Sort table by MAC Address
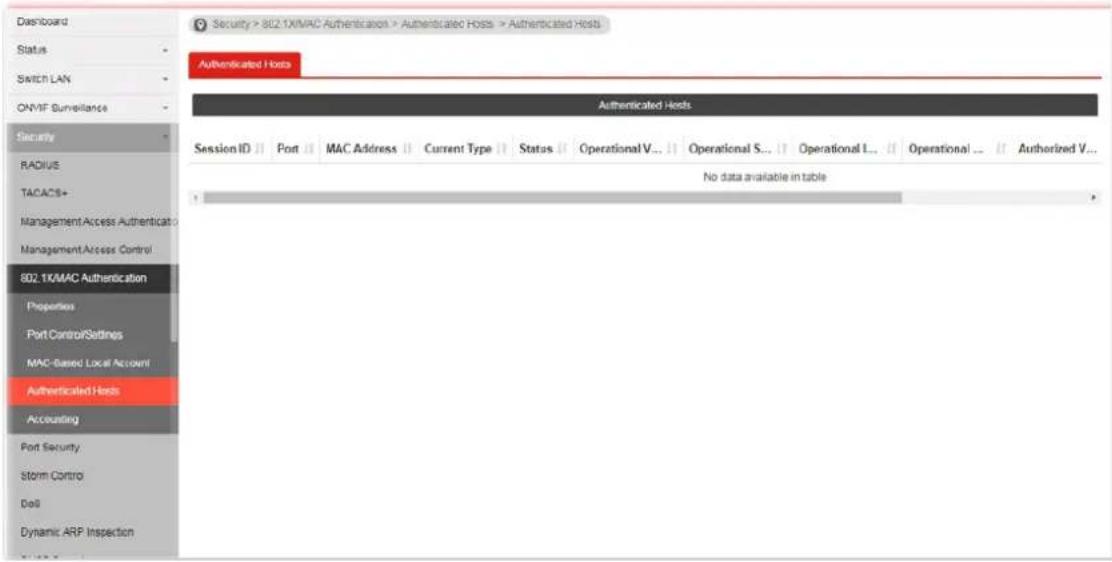 368,150
